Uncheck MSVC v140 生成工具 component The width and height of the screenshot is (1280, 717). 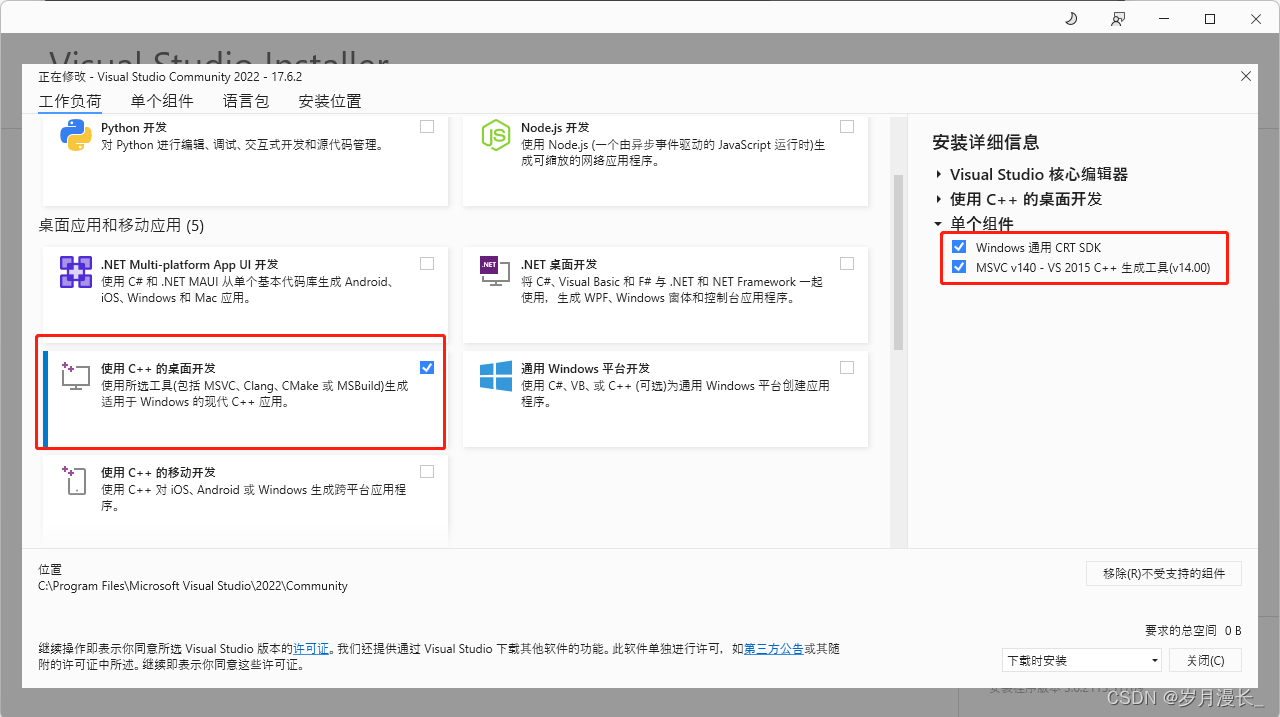pos(959,266)
